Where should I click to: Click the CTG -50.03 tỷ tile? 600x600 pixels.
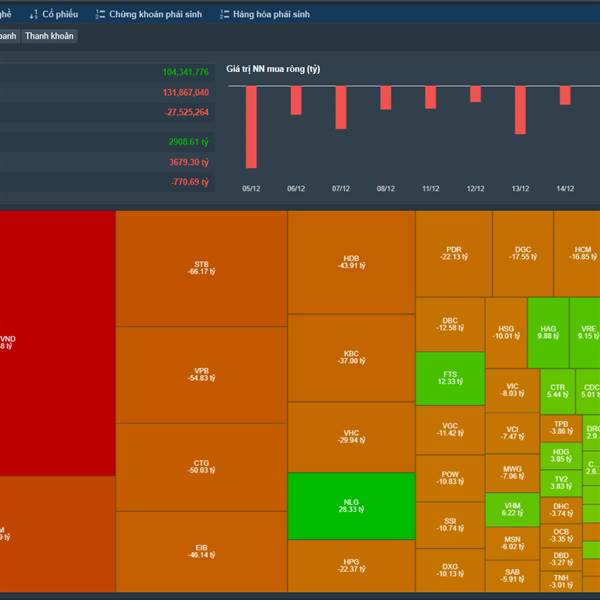point(201,467)
